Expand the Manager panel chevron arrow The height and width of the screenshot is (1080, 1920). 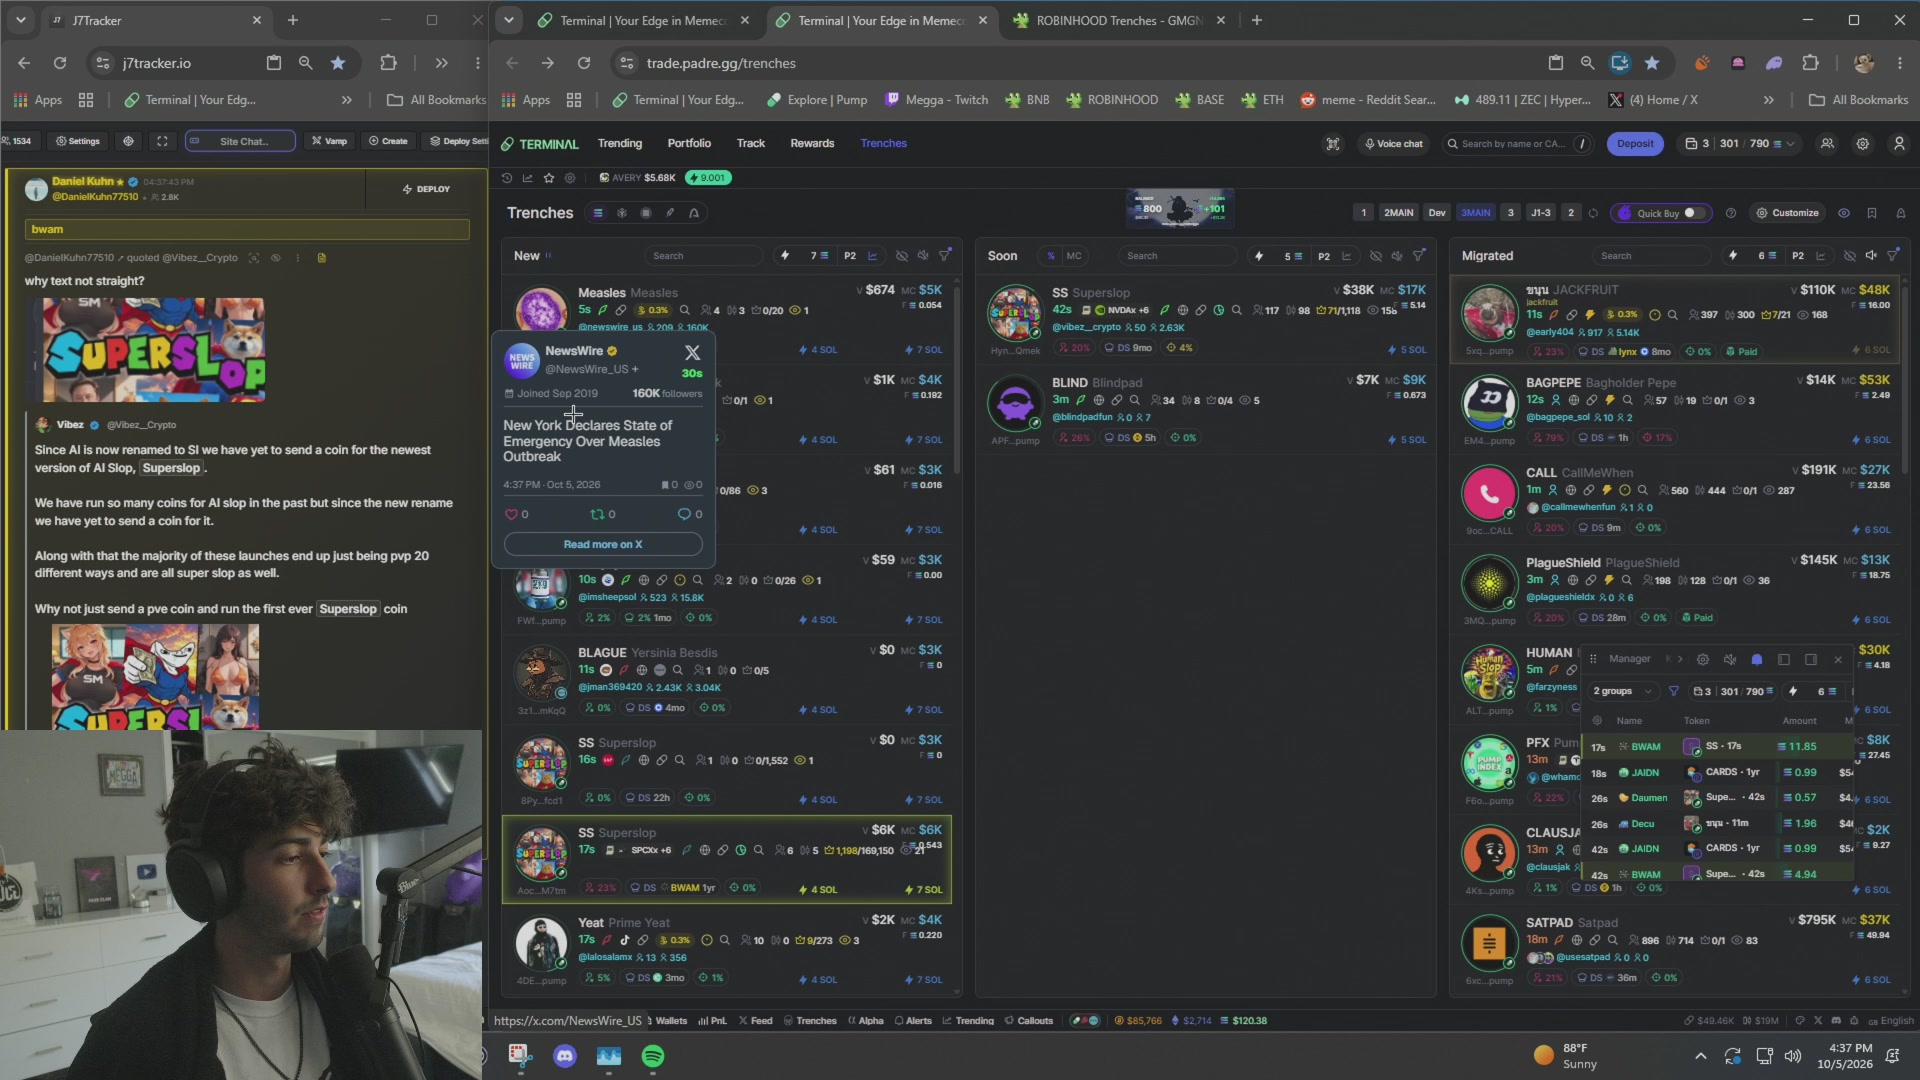1680,660
